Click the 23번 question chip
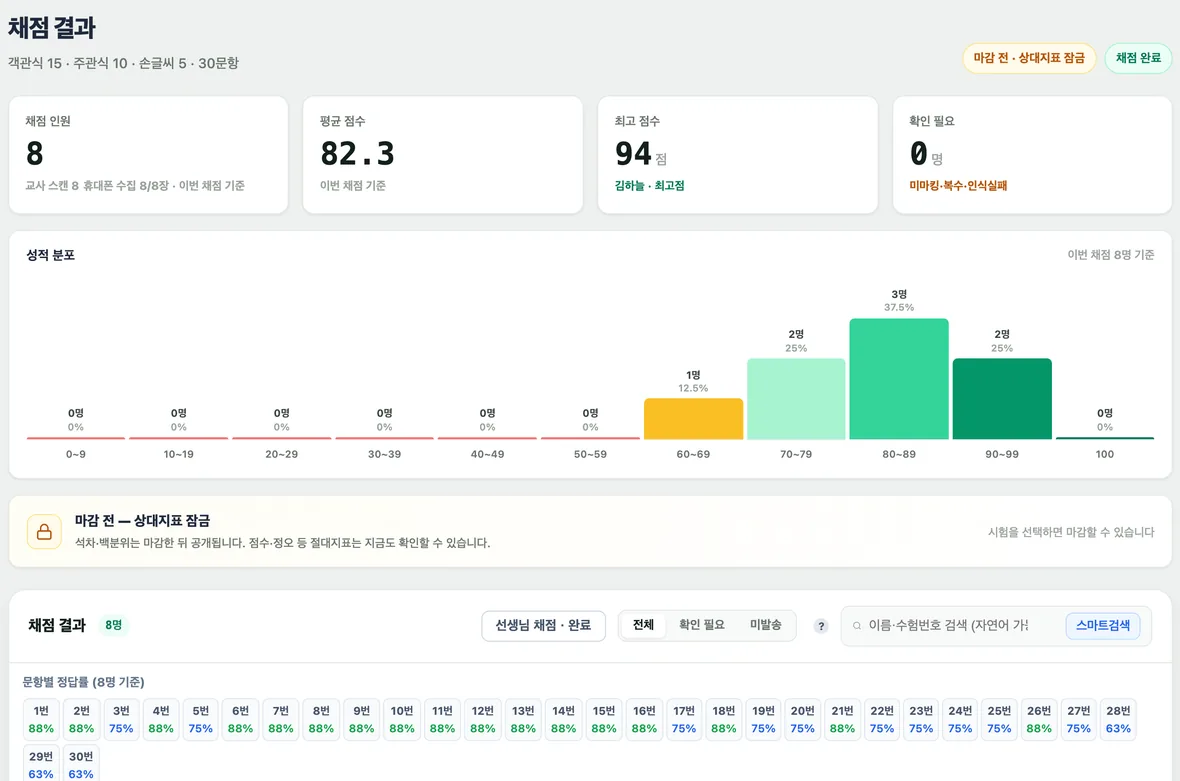1180x781 pixels. pyautogui.click(x=921, y=719)
